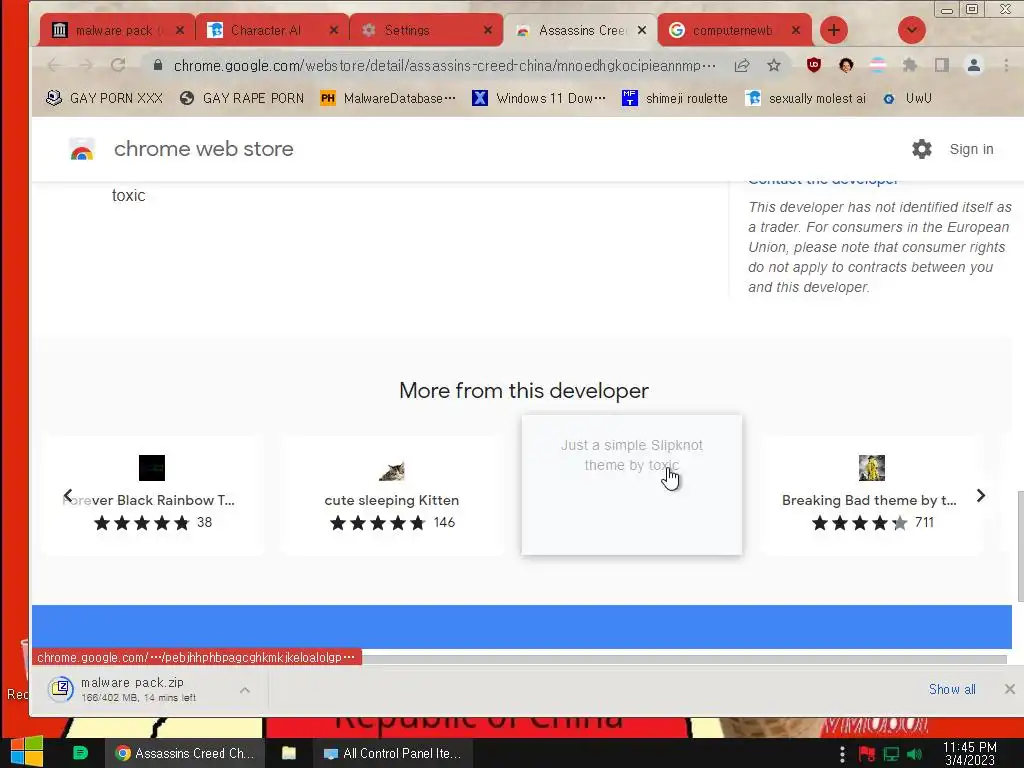Screen dimensions: 1024x768
Task: Click Breaking Bad theme star rating
Action: point(859,522)
